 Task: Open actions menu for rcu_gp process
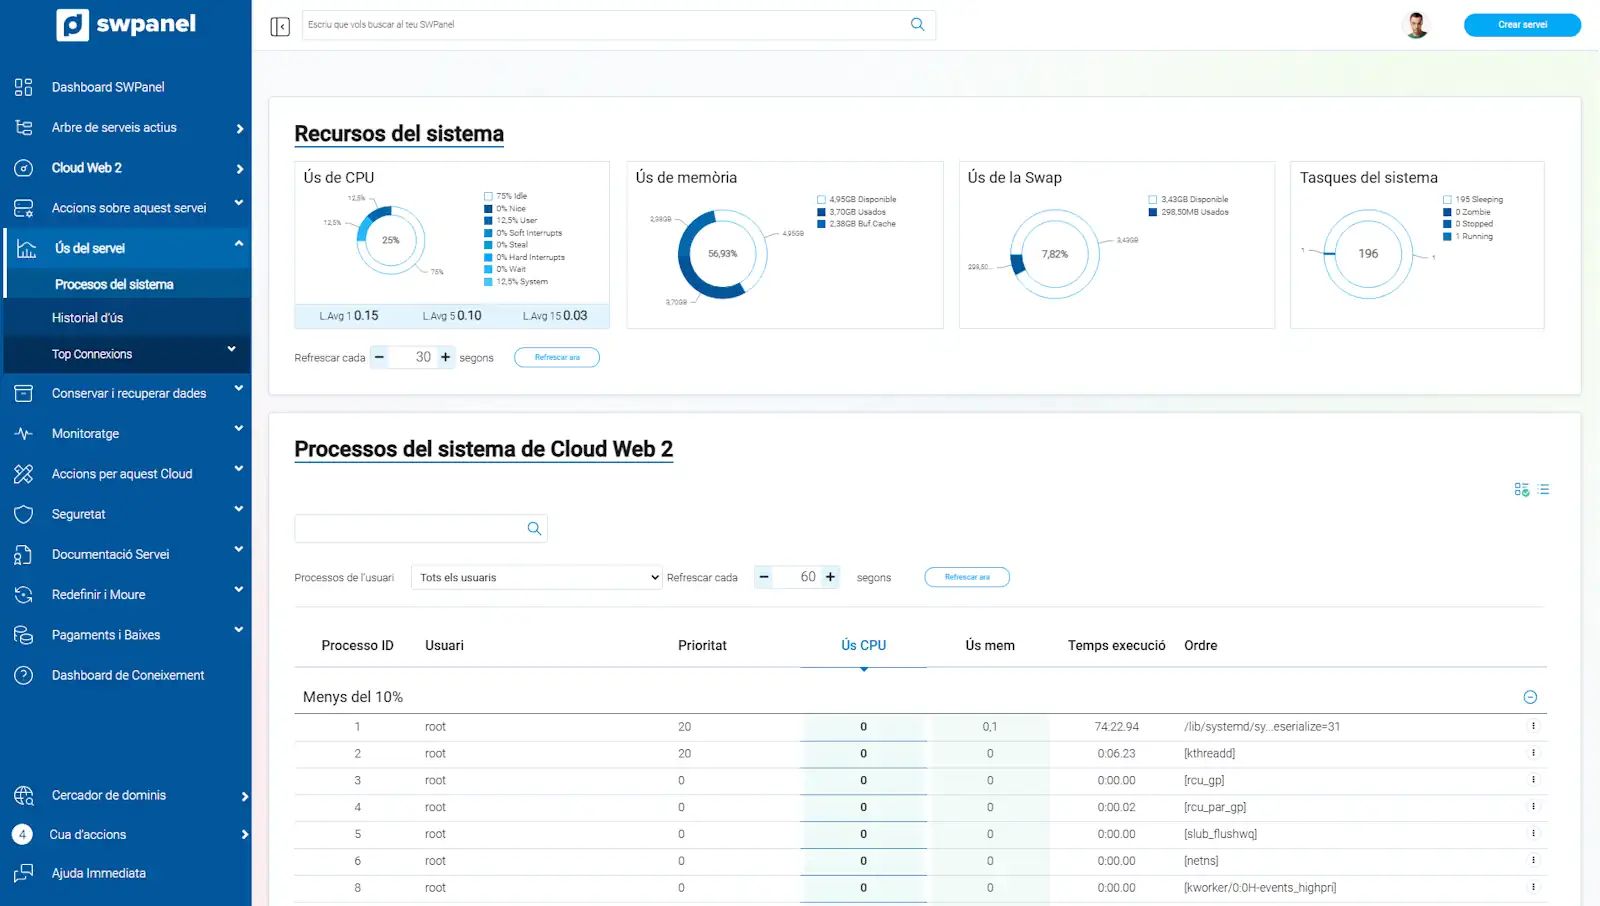pyautogui.click(x=1533, y=780)
